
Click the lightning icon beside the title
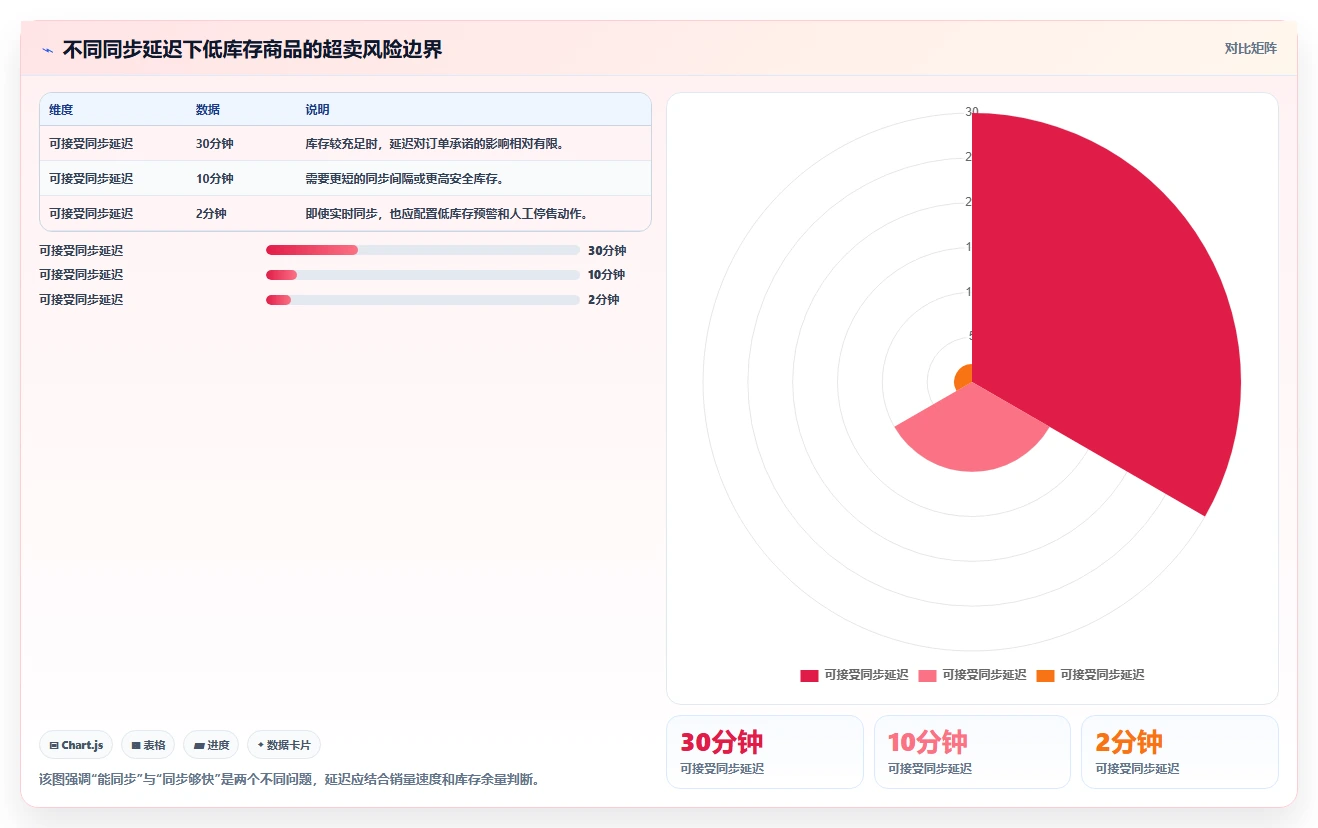pyautogui.click(x=47, y=50)
